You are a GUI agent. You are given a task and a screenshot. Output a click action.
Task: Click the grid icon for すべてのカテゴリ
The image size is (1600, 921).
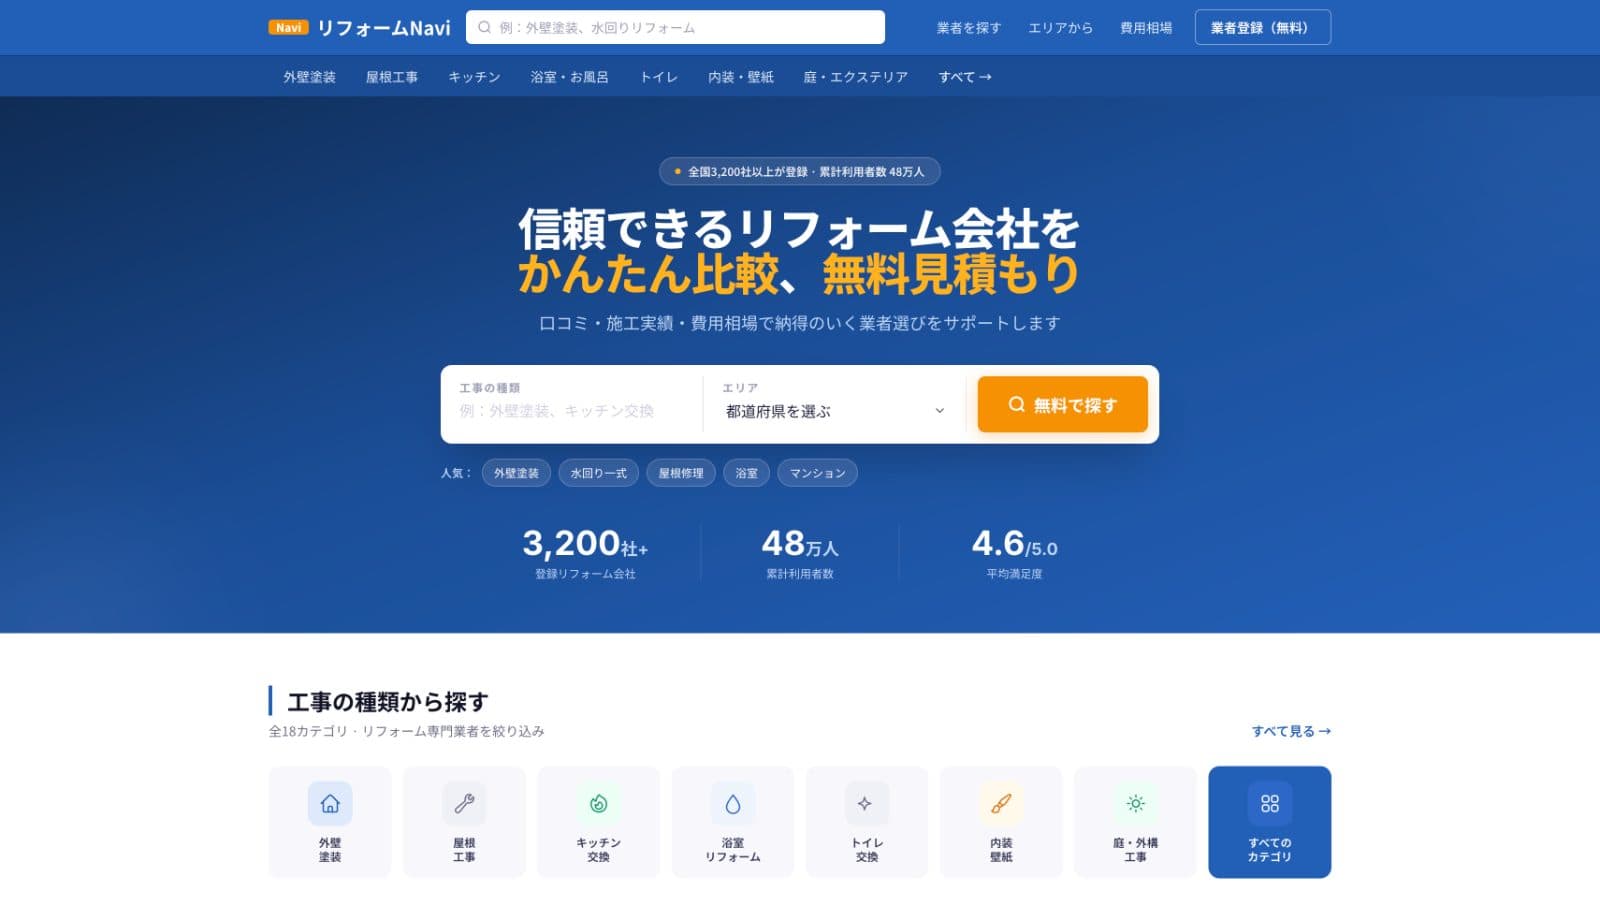coord(1270,803)
